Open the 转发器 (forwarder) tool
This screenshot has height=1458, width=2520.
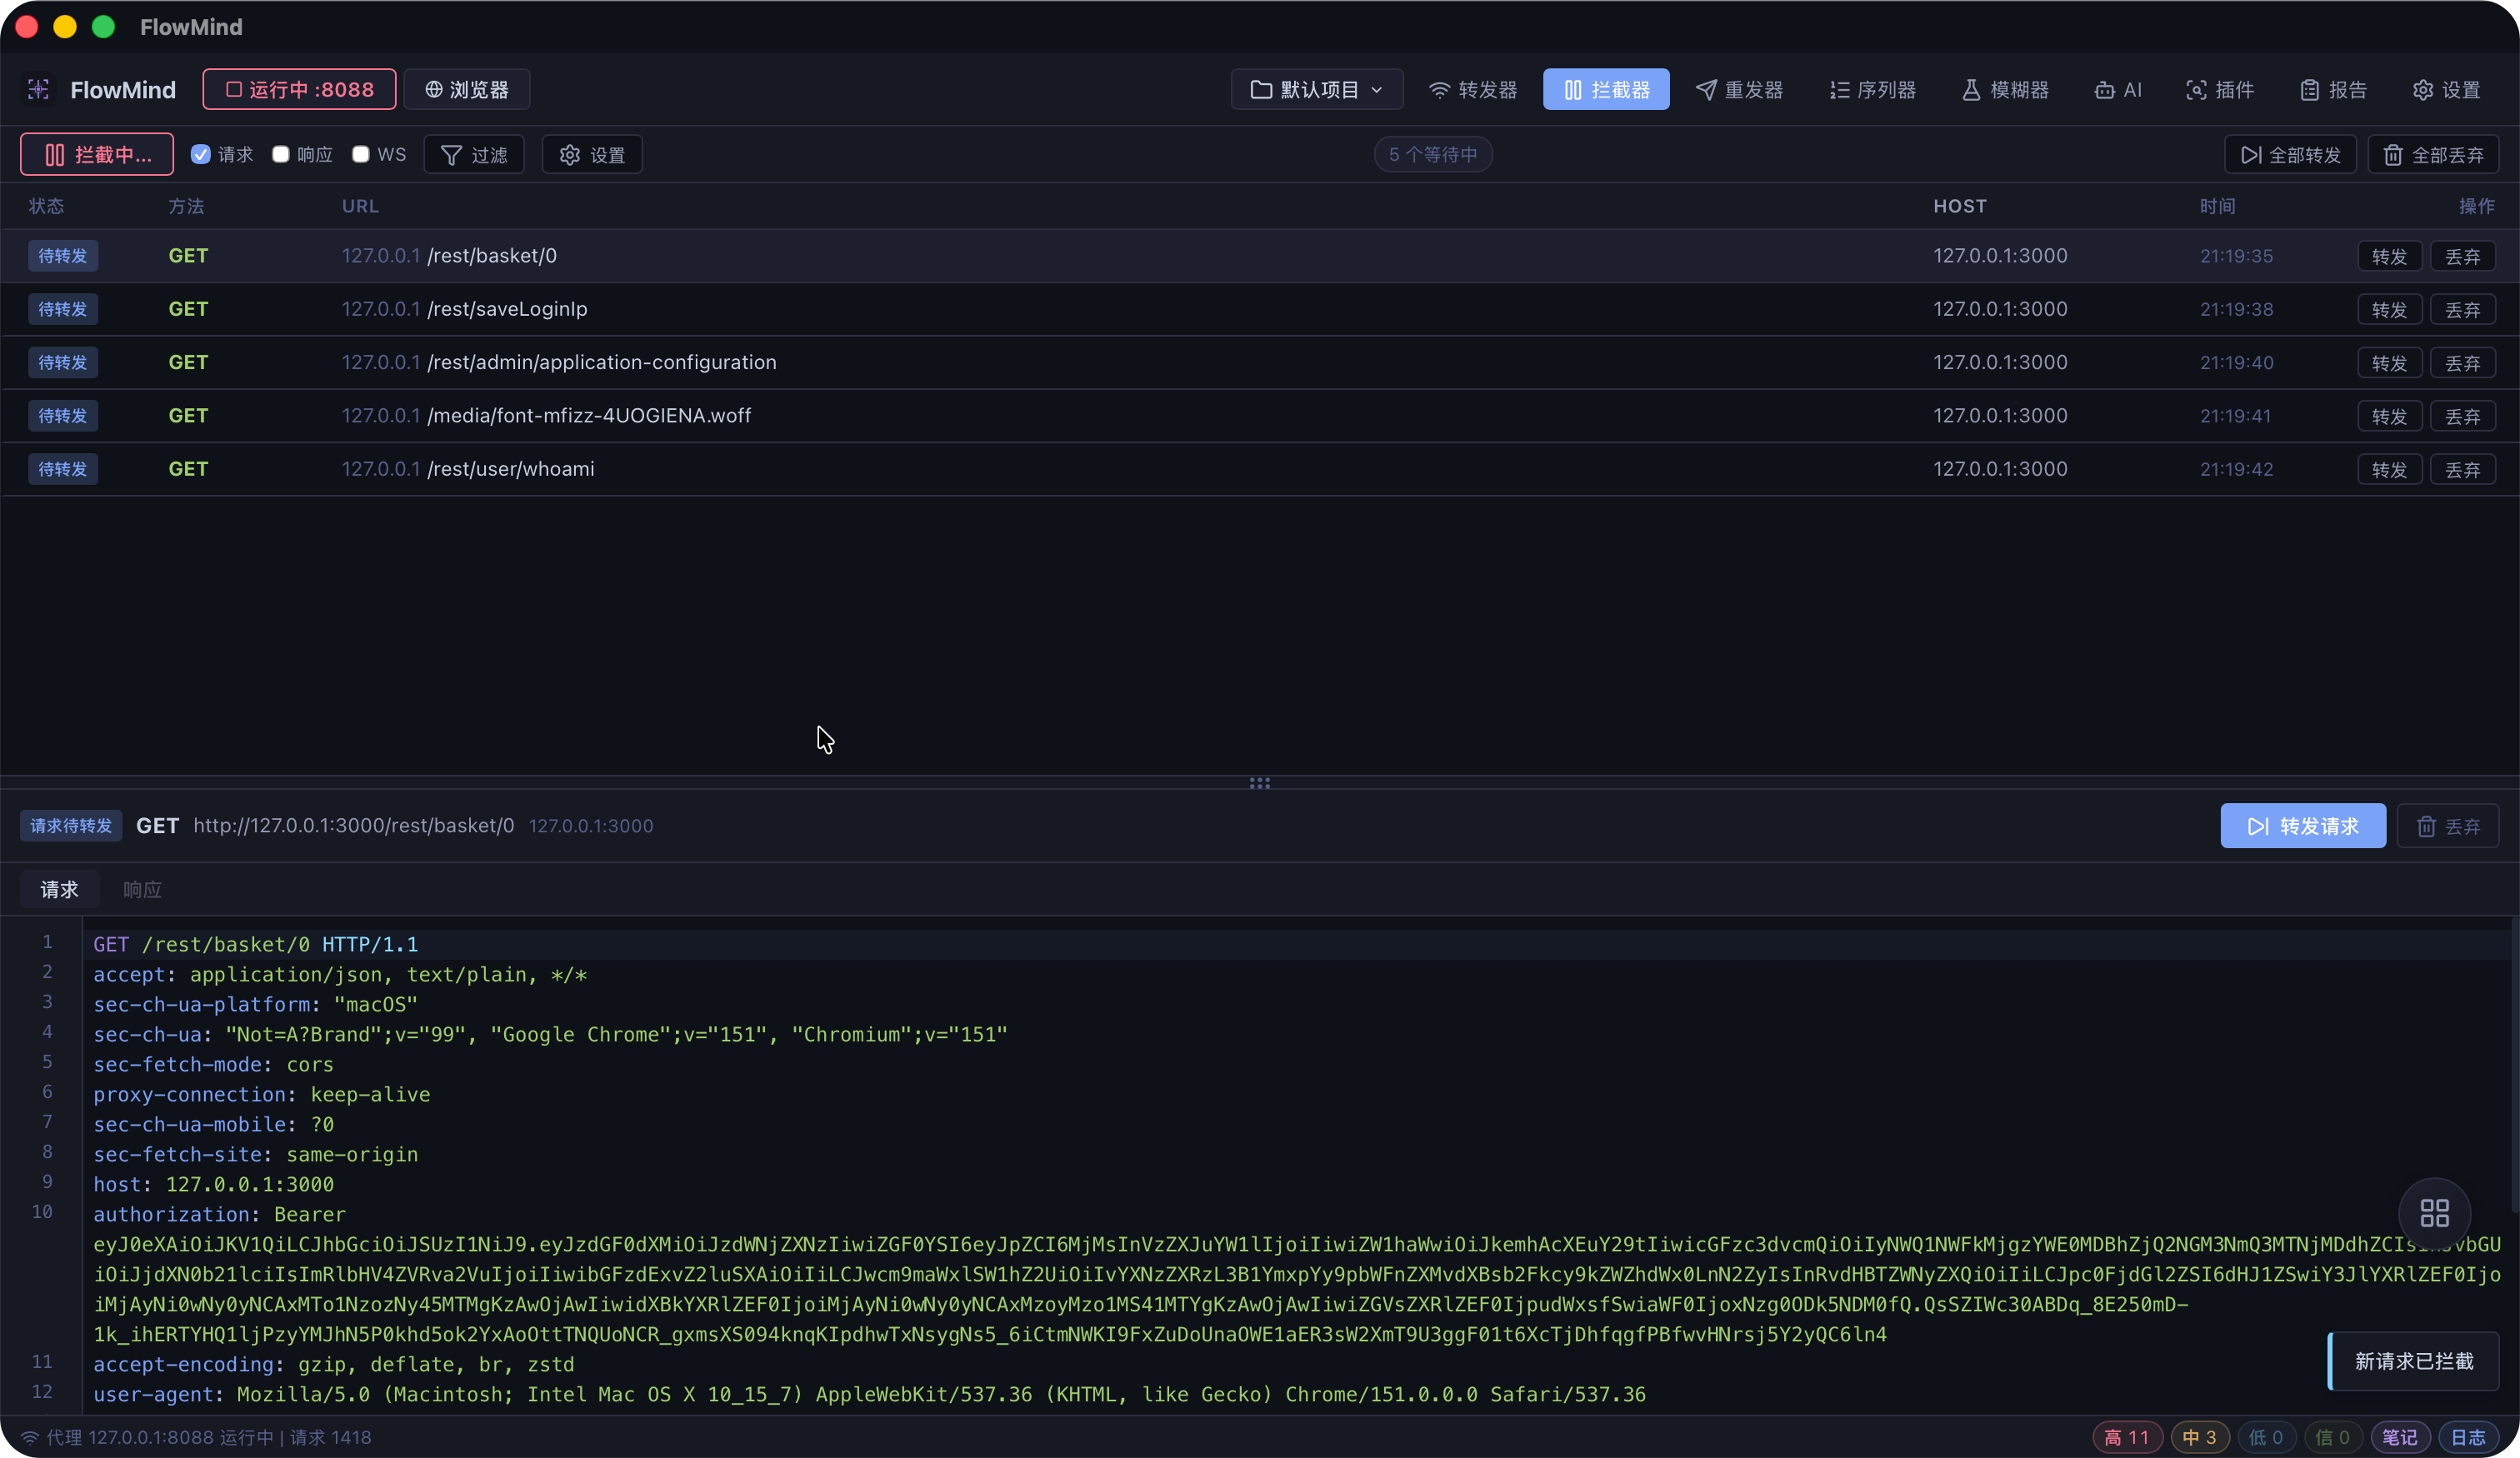point(1473,90)
